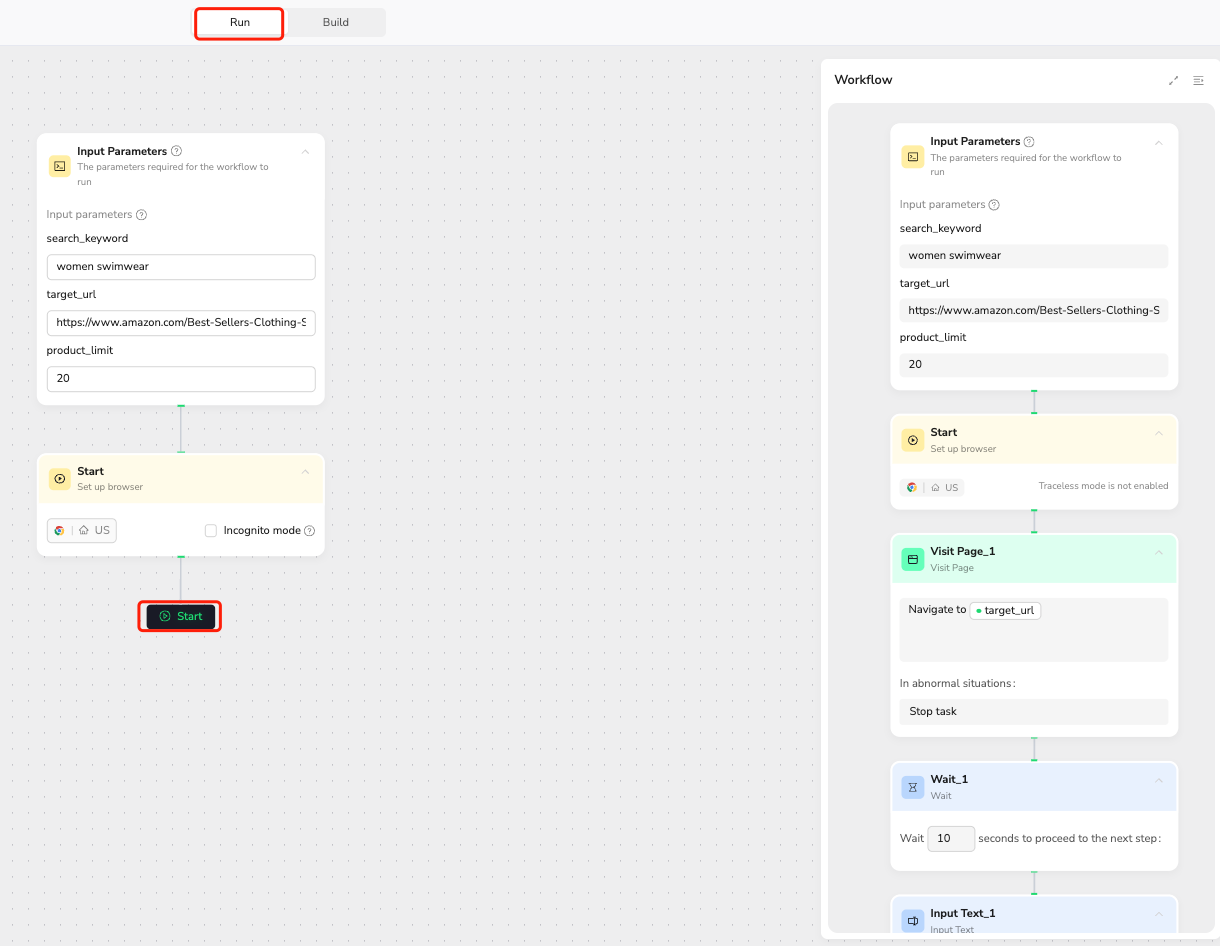Open the Chrome US browser selector on canvas
This screenshot has width=1220, height=946.
tap(82, 531)
